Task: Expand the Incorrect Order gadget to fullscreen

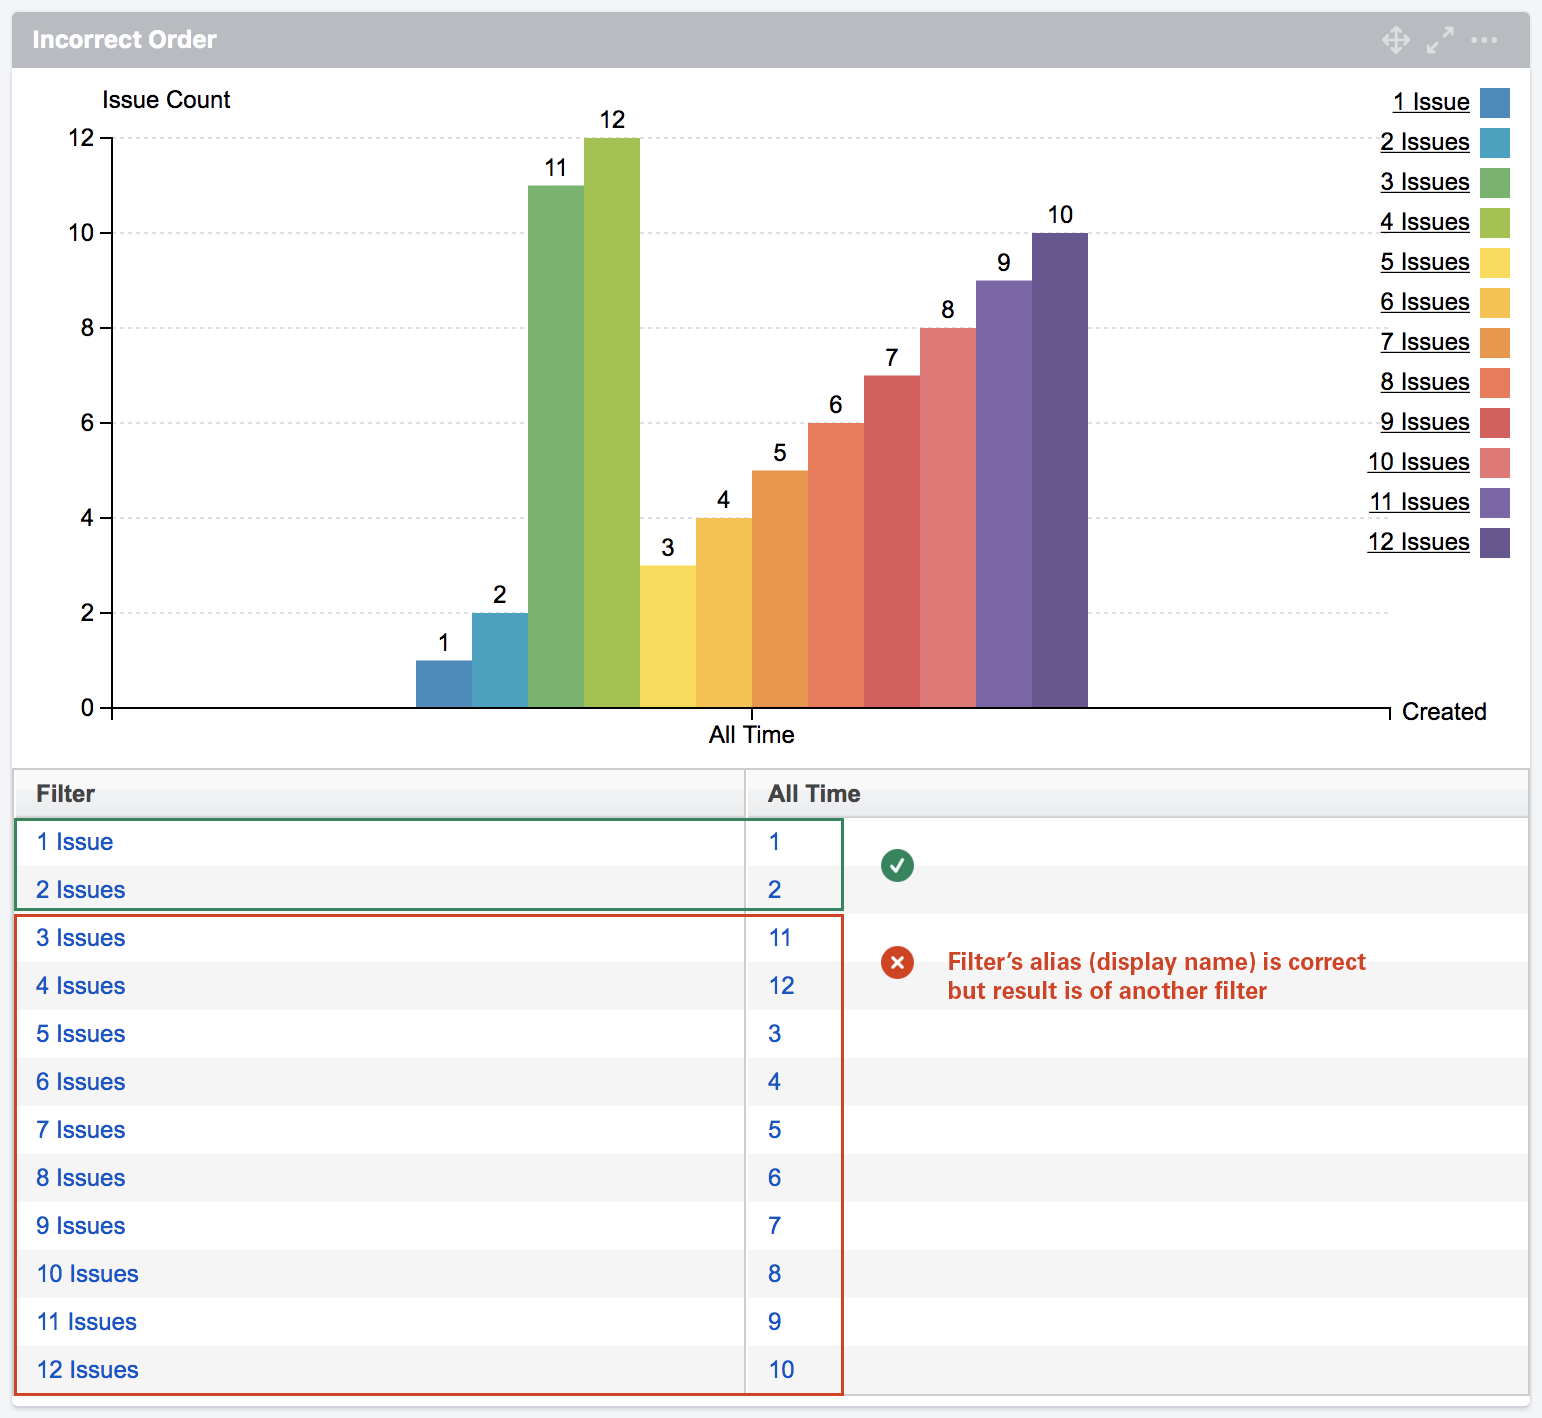Action: click(1439, 41)
